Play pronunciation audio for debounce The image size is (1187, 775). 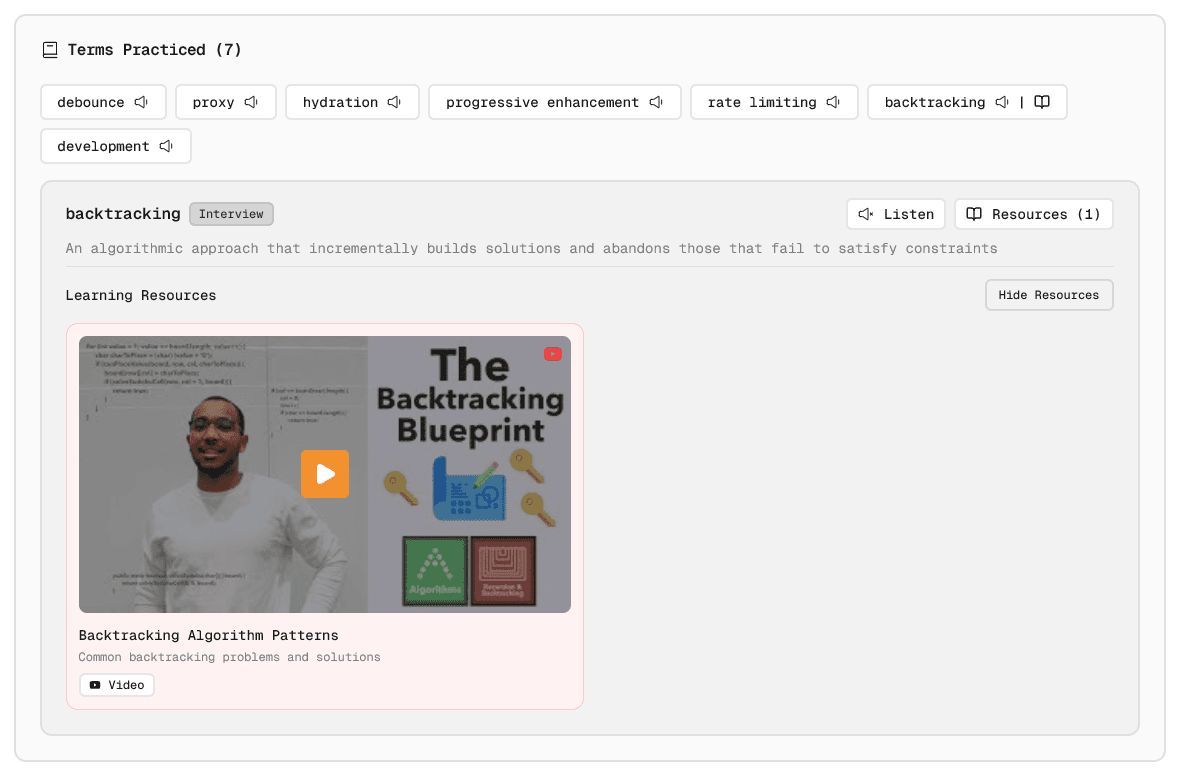[x=142, y=102]
